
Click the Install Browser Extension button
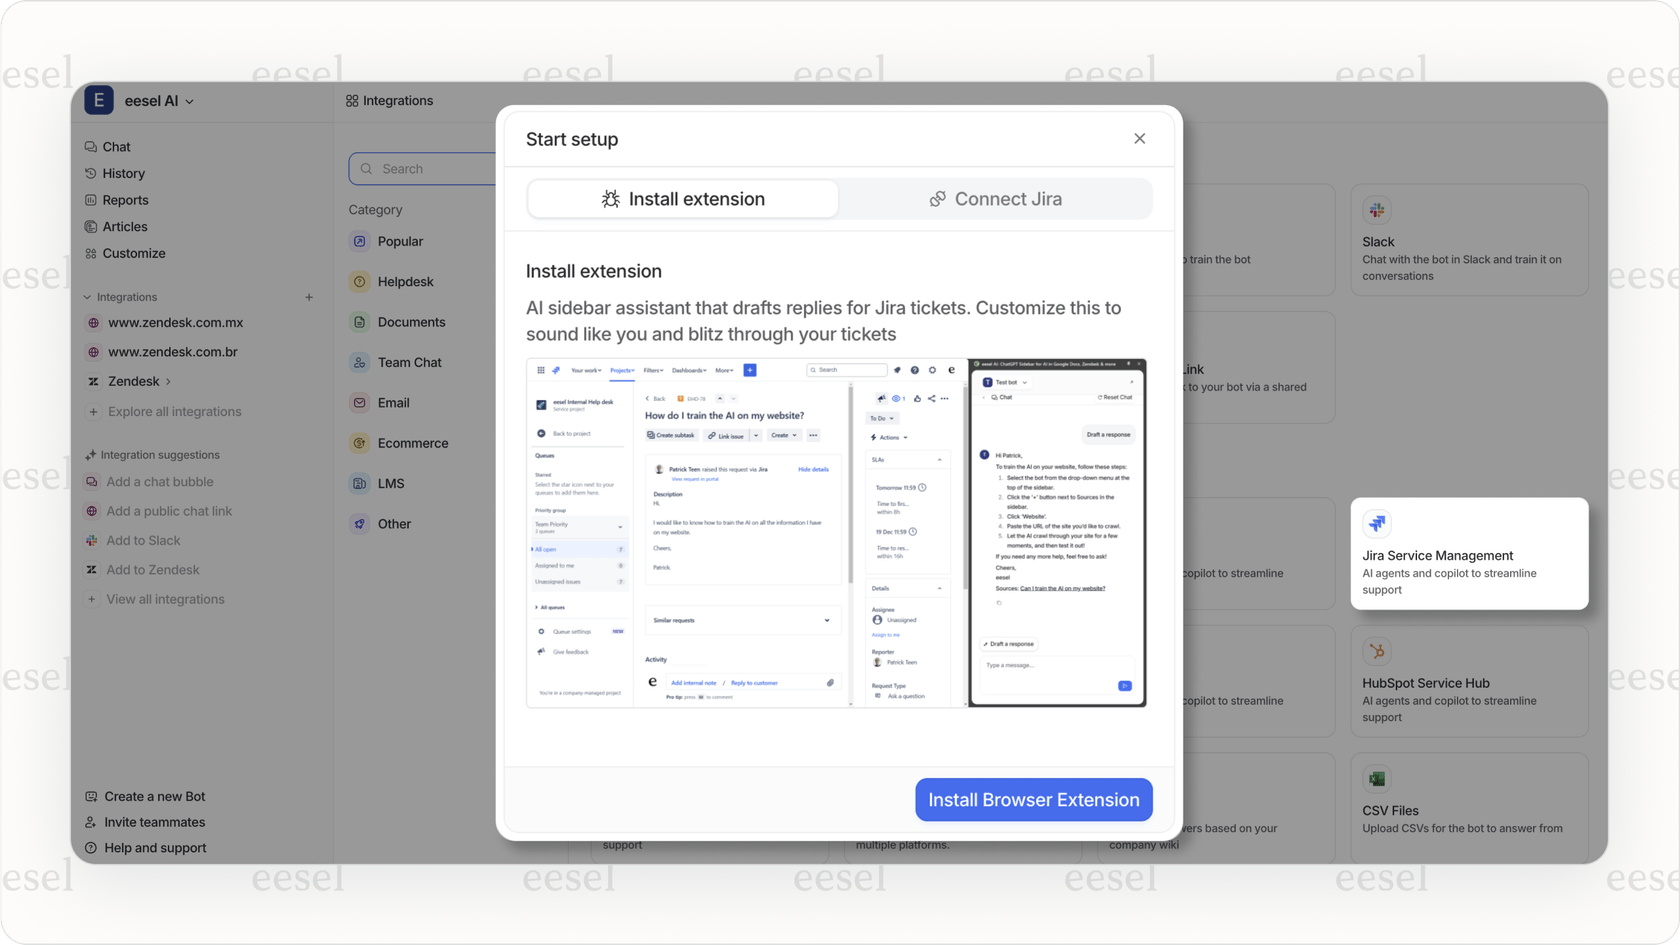[1033, 799]
